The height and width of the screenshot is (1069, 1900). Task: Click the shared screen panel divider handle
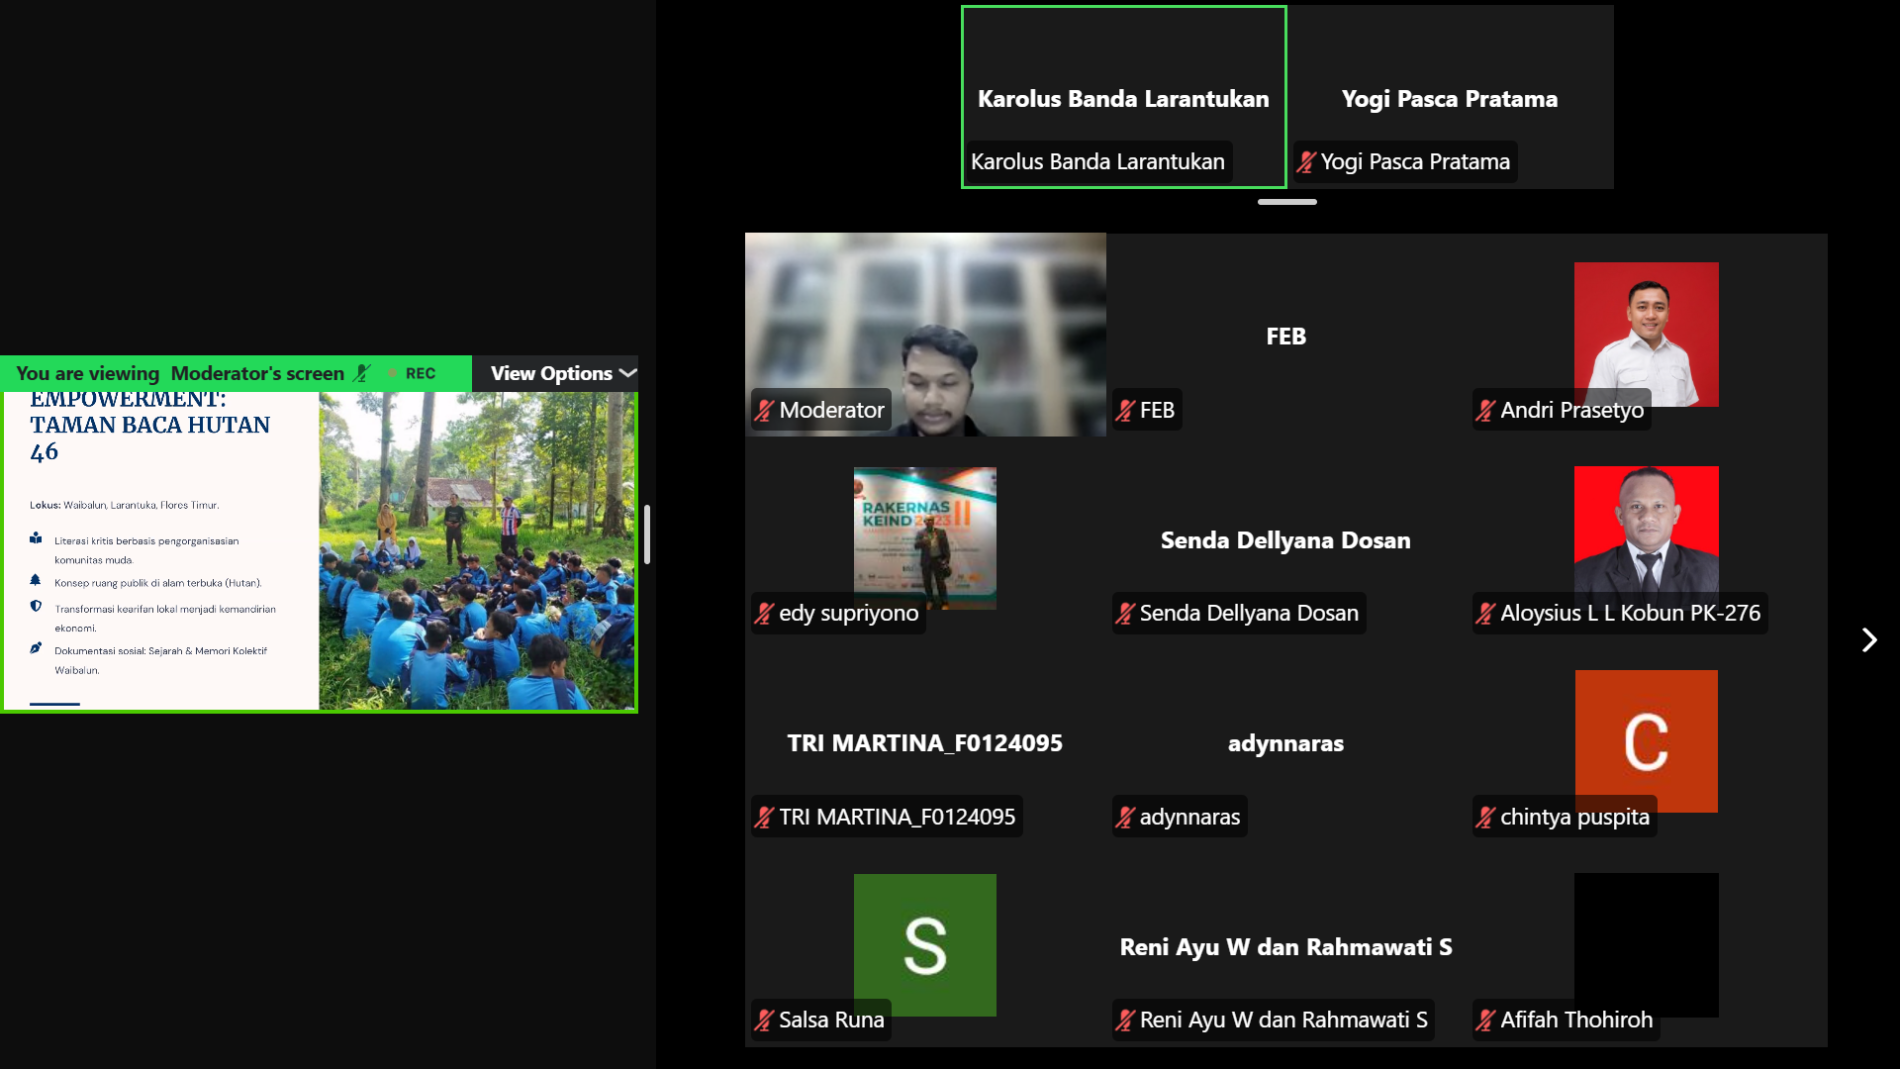point(647,534)
